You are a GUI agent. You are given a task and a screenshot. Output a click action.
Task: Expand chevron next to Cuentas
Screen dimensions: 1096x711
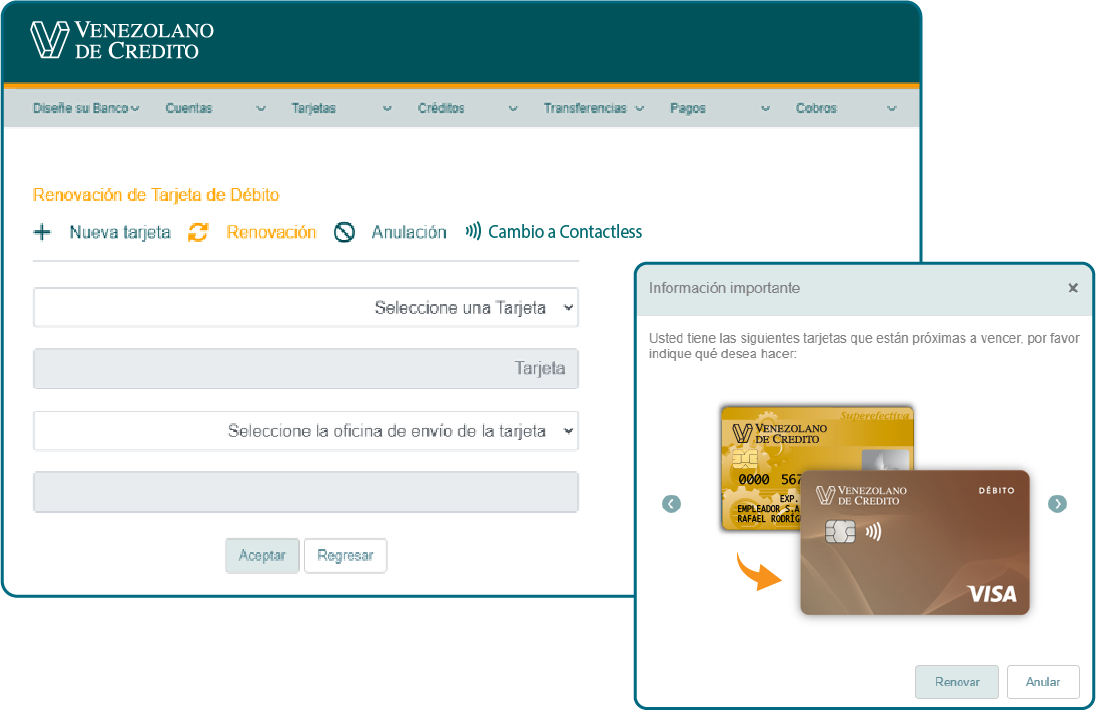[261, 108]
